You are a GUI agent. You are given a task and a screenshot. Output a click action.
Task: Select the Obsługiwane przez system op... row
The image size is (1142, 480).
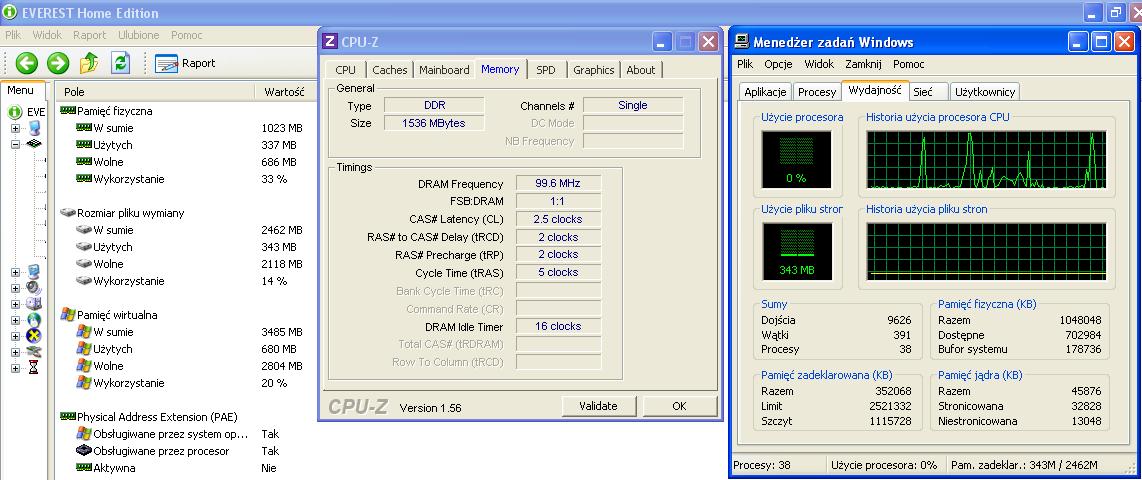click(x=186, y=434)
